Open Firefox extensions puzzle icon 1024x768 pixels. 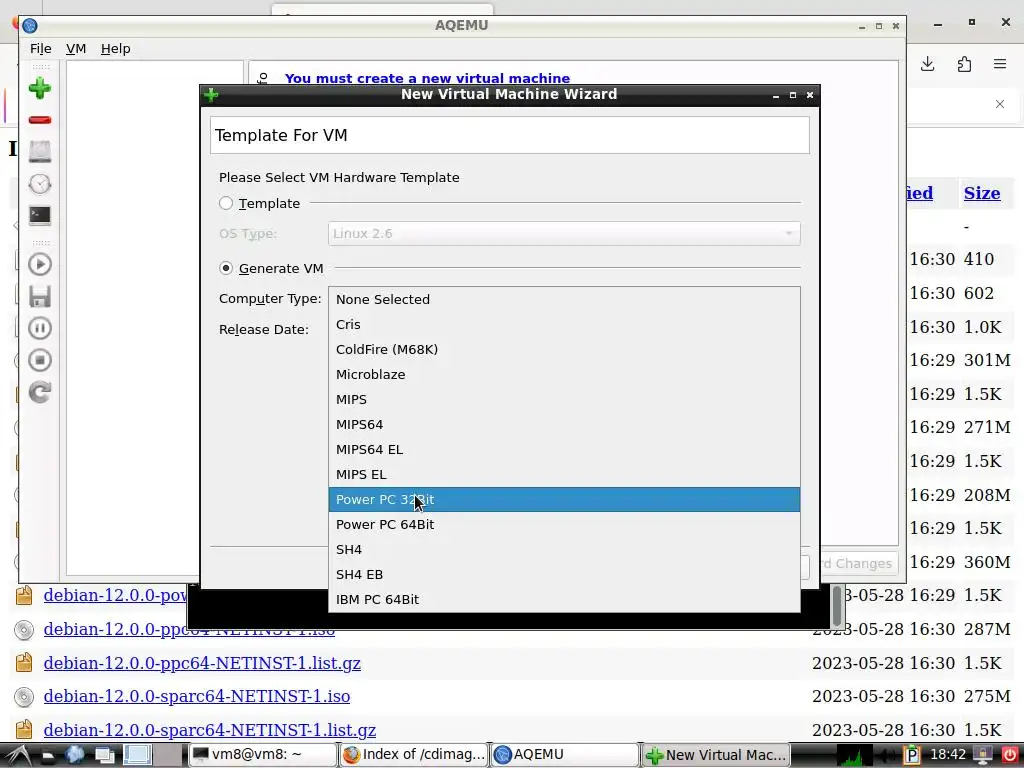(x=964, y=64)
